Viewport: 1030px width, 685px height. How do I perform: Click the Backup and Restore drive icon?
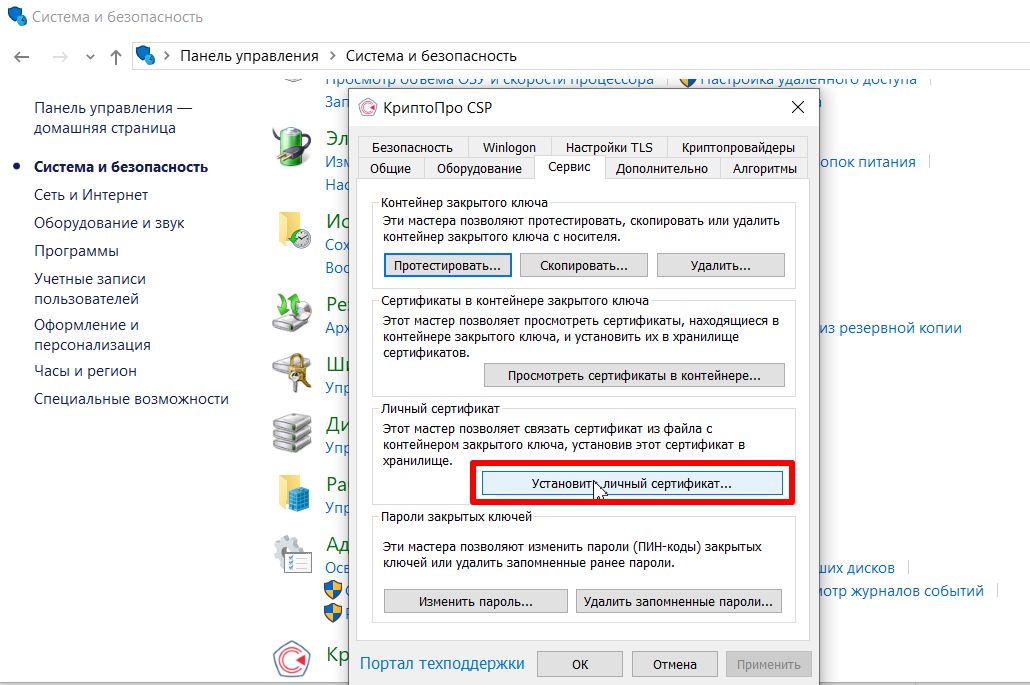coord(293,314)
